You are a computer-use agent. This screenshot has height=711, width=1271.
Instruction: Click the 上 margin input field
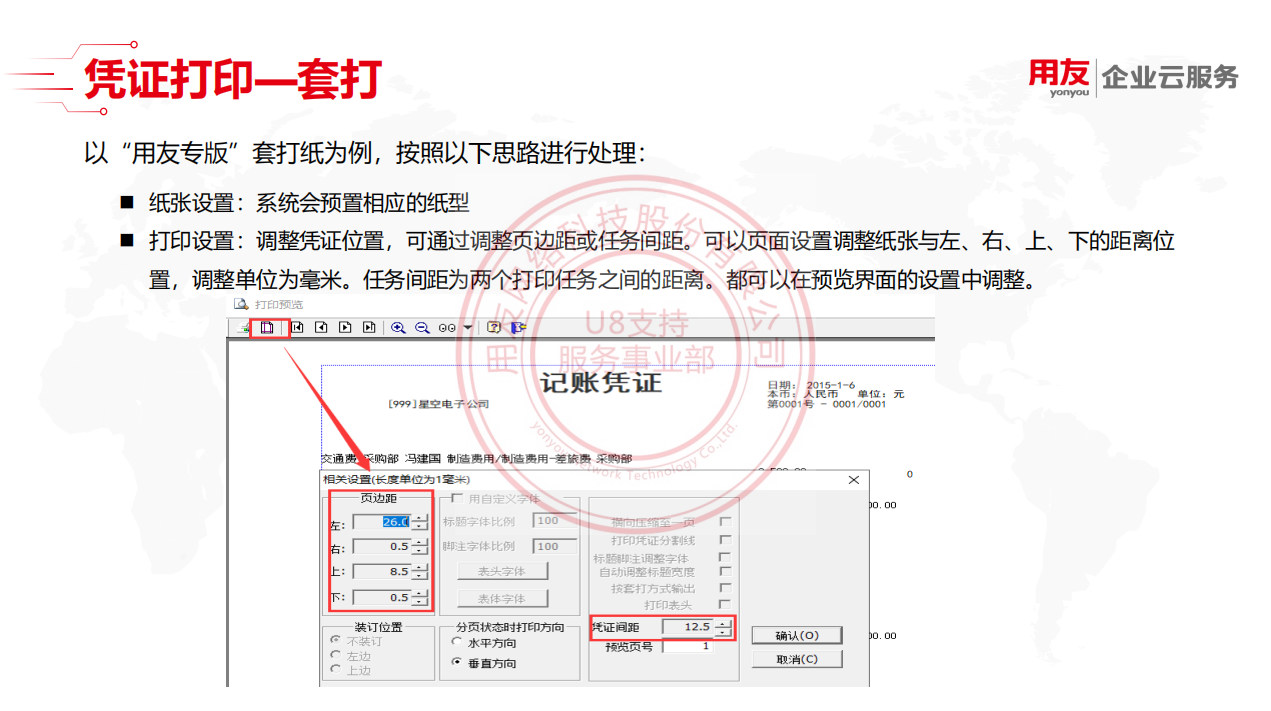coord(382,572)
